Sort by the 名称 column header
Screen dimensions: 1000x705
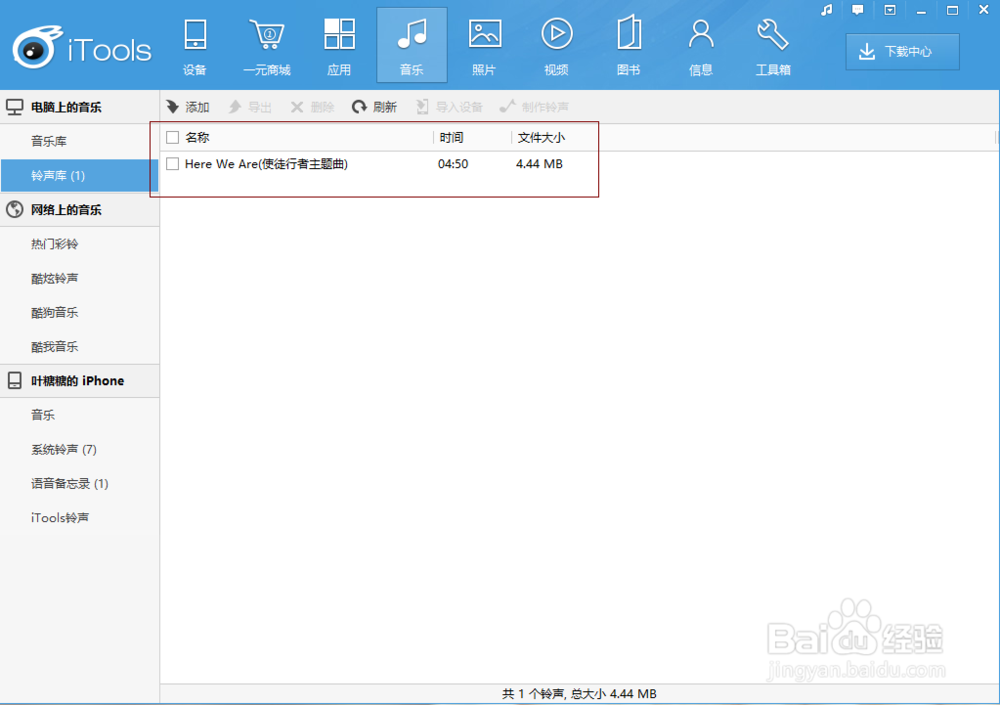pyautogui.click(x=197, y=137)
